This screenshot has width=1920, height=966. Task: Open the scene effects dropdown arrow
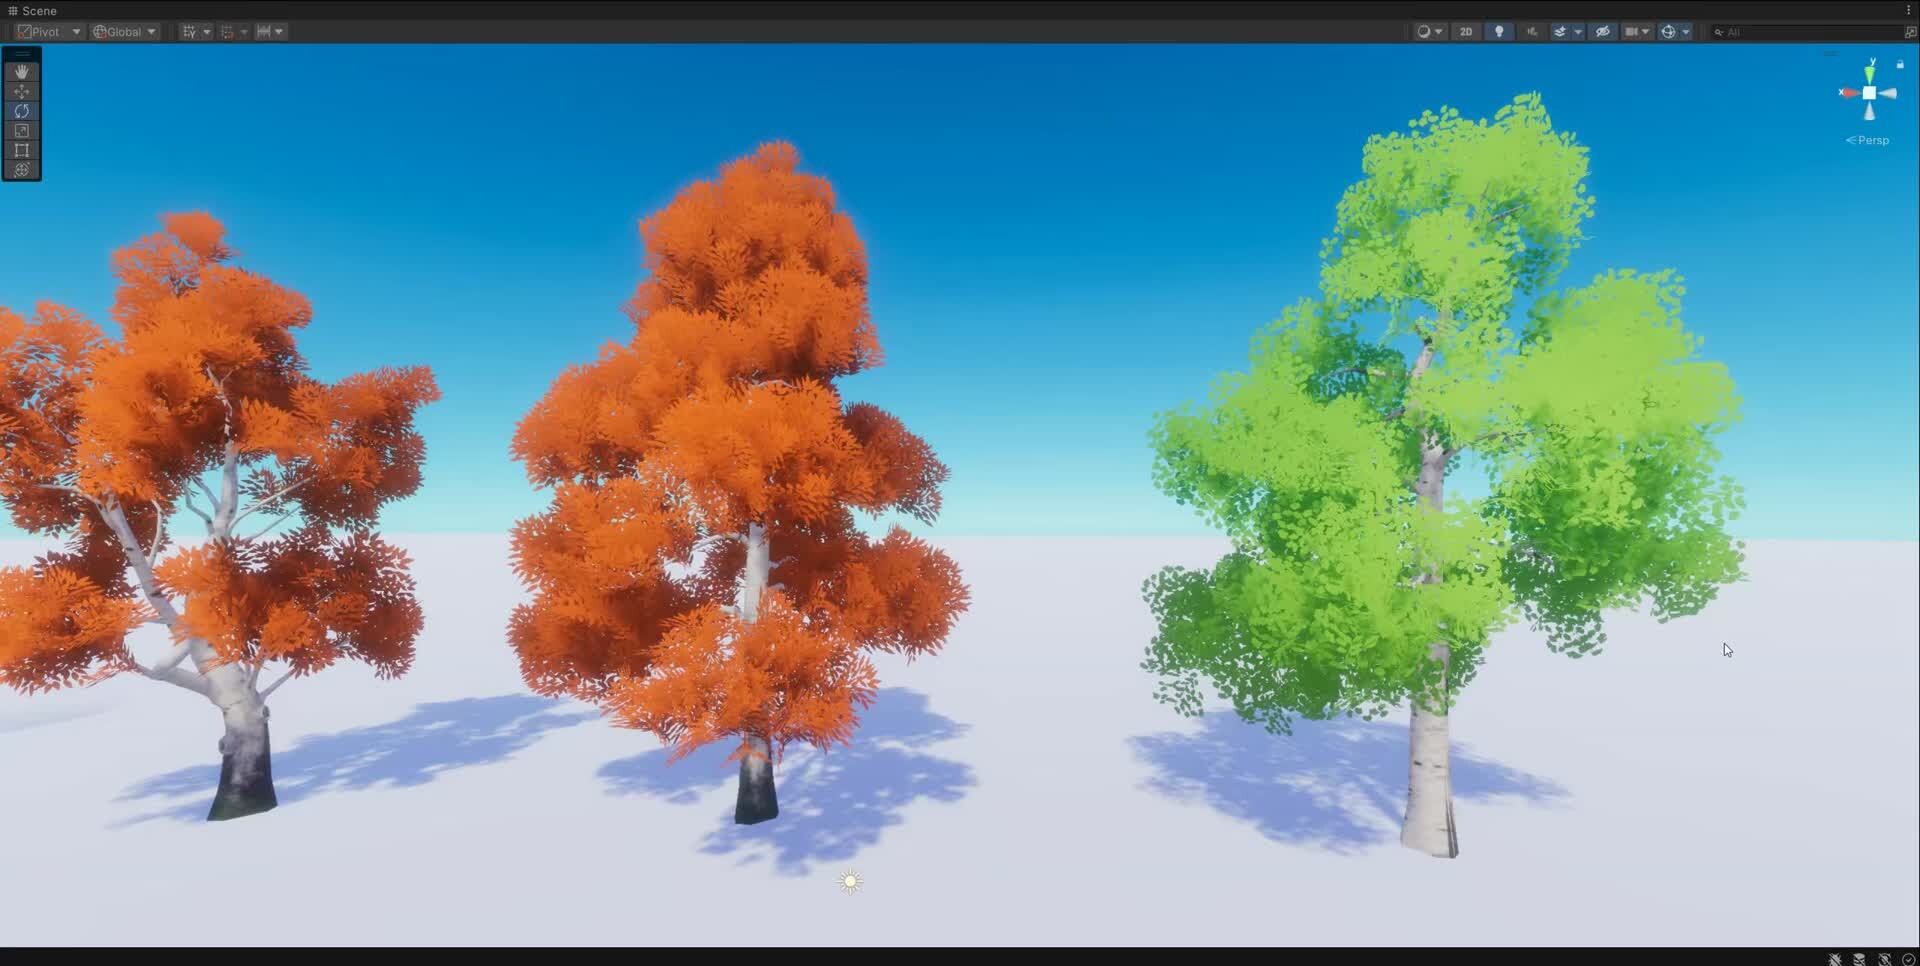pos(1578,31)
